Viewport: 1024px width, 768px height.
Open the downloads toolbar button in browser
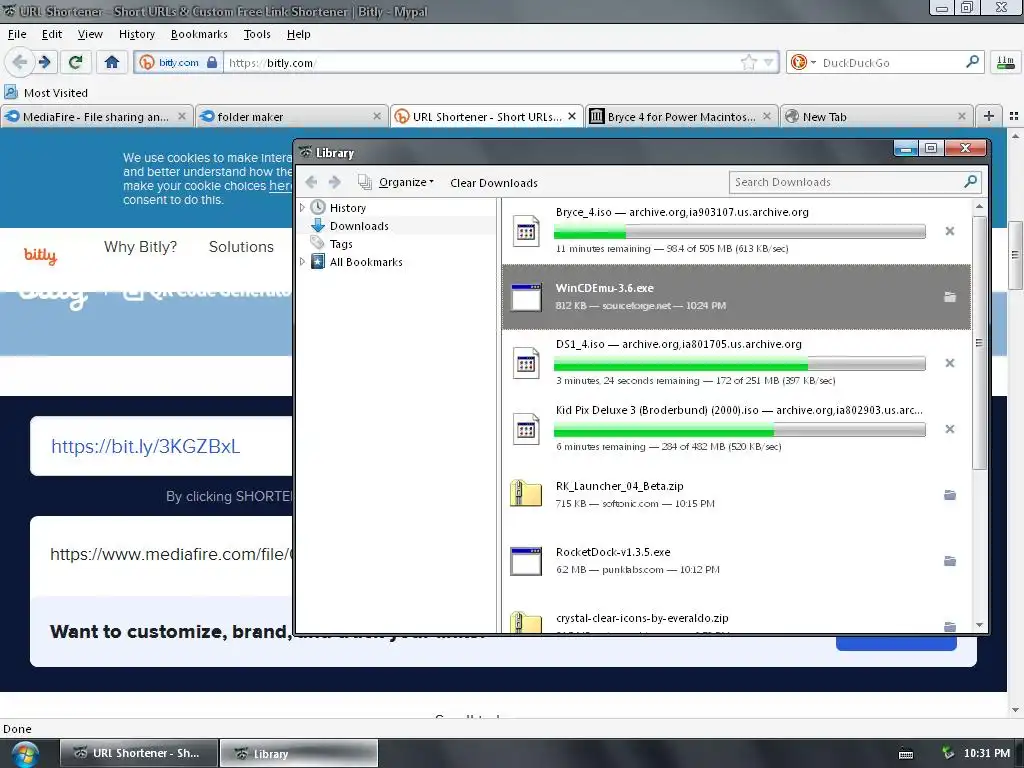click(x=1005, y=63)
